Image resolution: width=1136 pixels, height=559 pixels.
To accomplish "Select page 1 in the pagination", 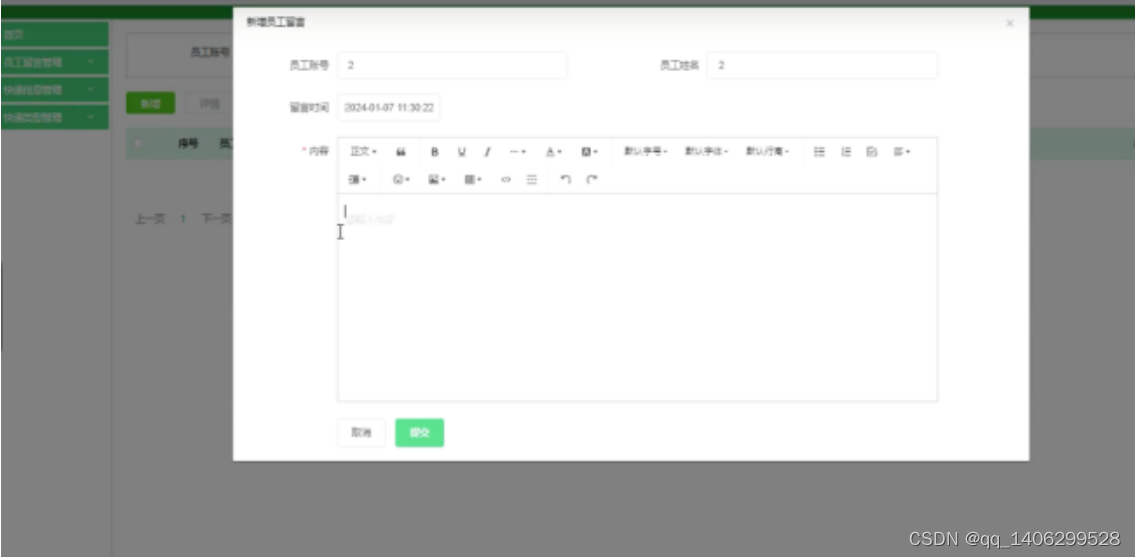I will coord(183,219).
